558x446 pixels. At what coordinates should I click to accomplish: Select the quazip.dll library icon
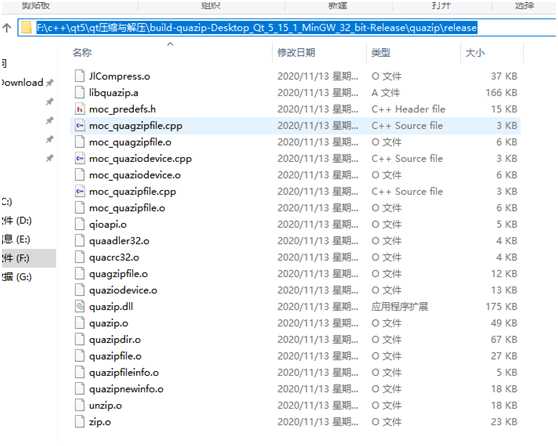pos(80,306)
